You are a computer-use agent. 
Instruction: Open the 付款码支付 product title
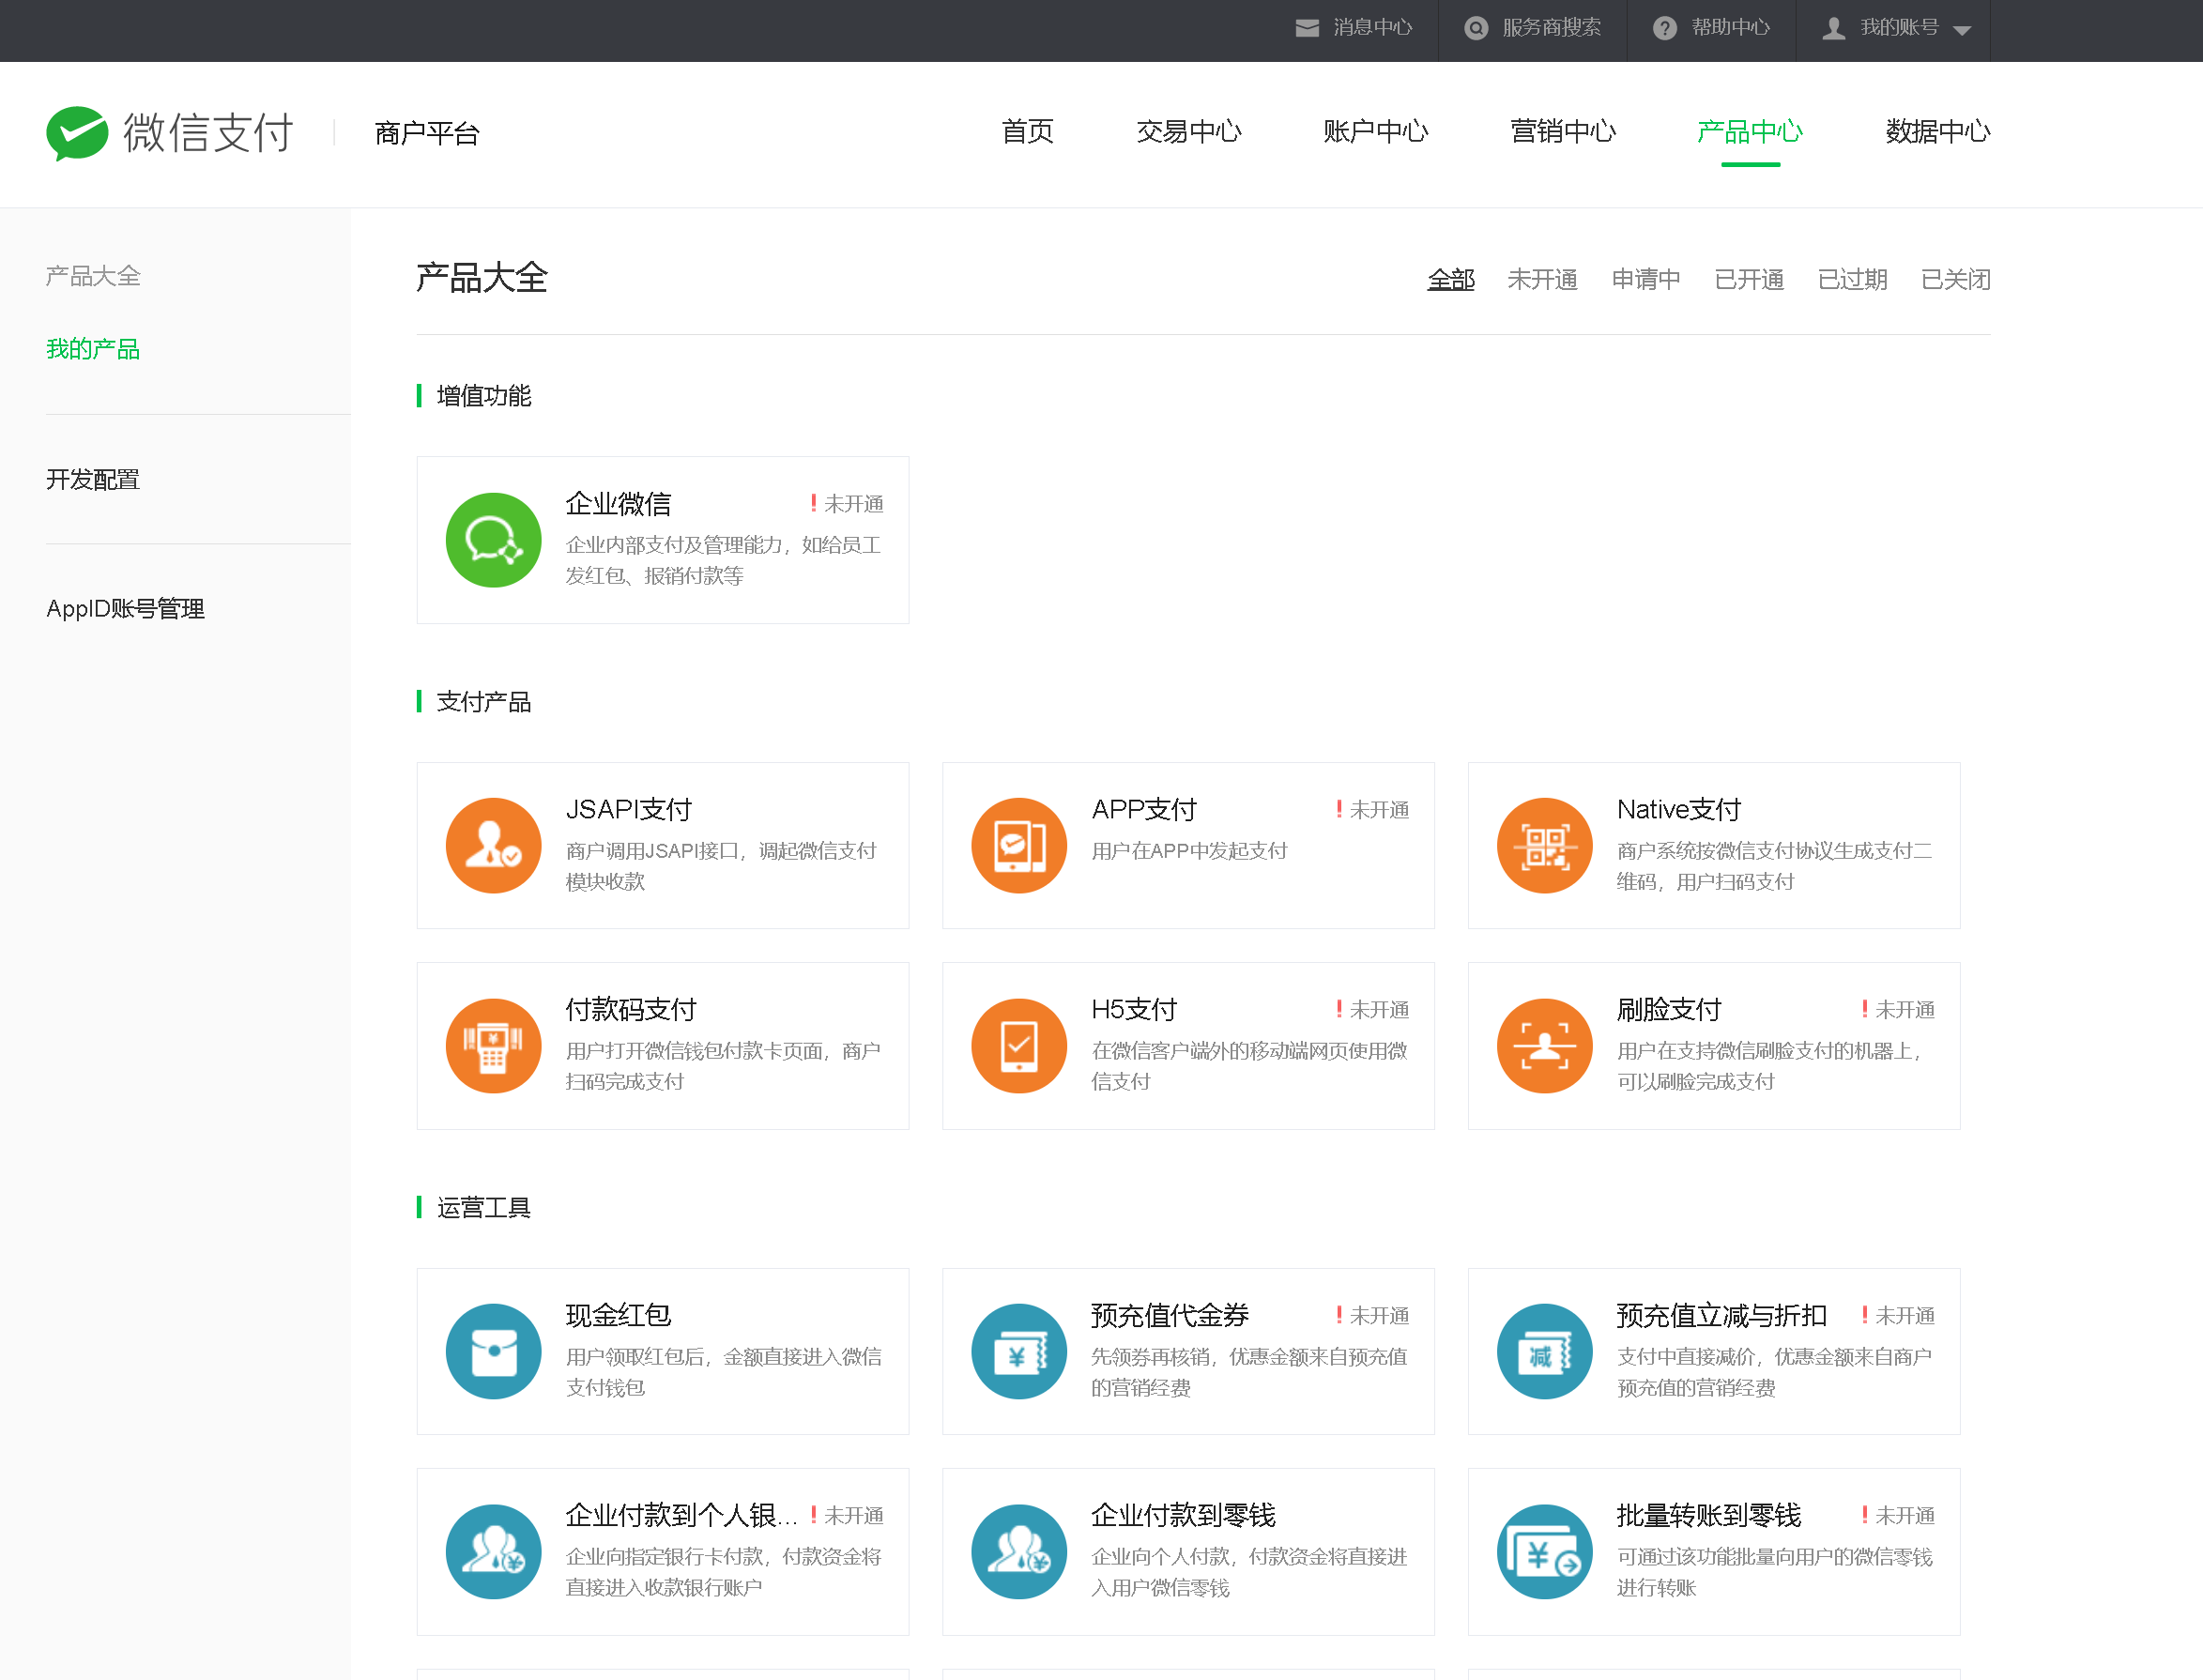pyautogui.click(x=631, y=1009)
